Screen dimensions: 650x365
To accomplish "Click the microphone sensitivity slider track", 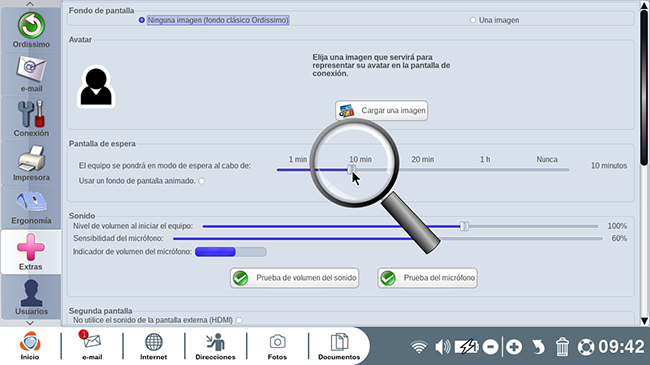I will click(388, 238).
